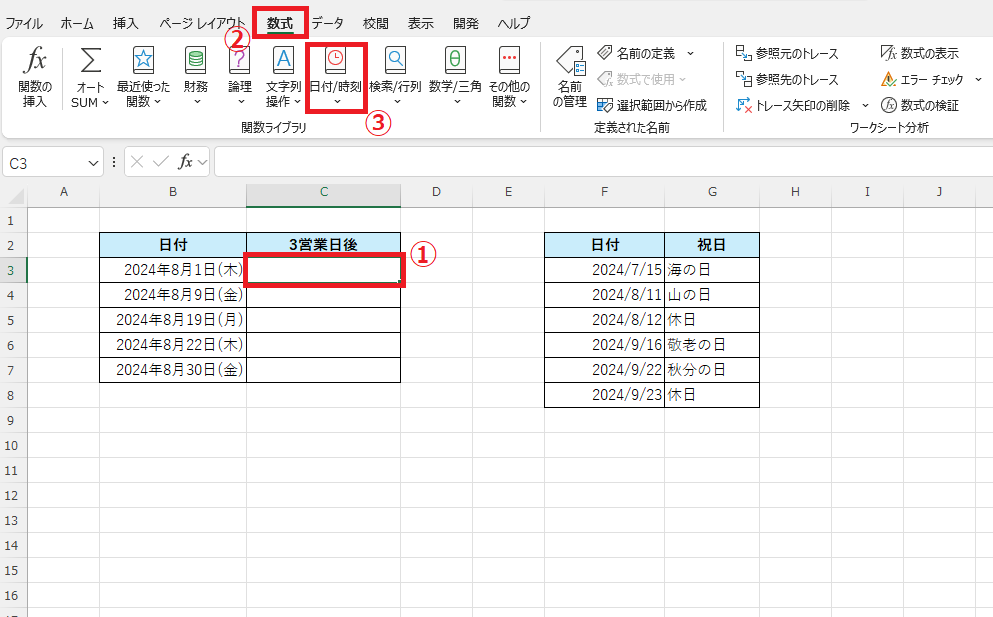Expand the Name Box dropdown arrow
Screen dimensions: 993x617
[x=93, y=163]
